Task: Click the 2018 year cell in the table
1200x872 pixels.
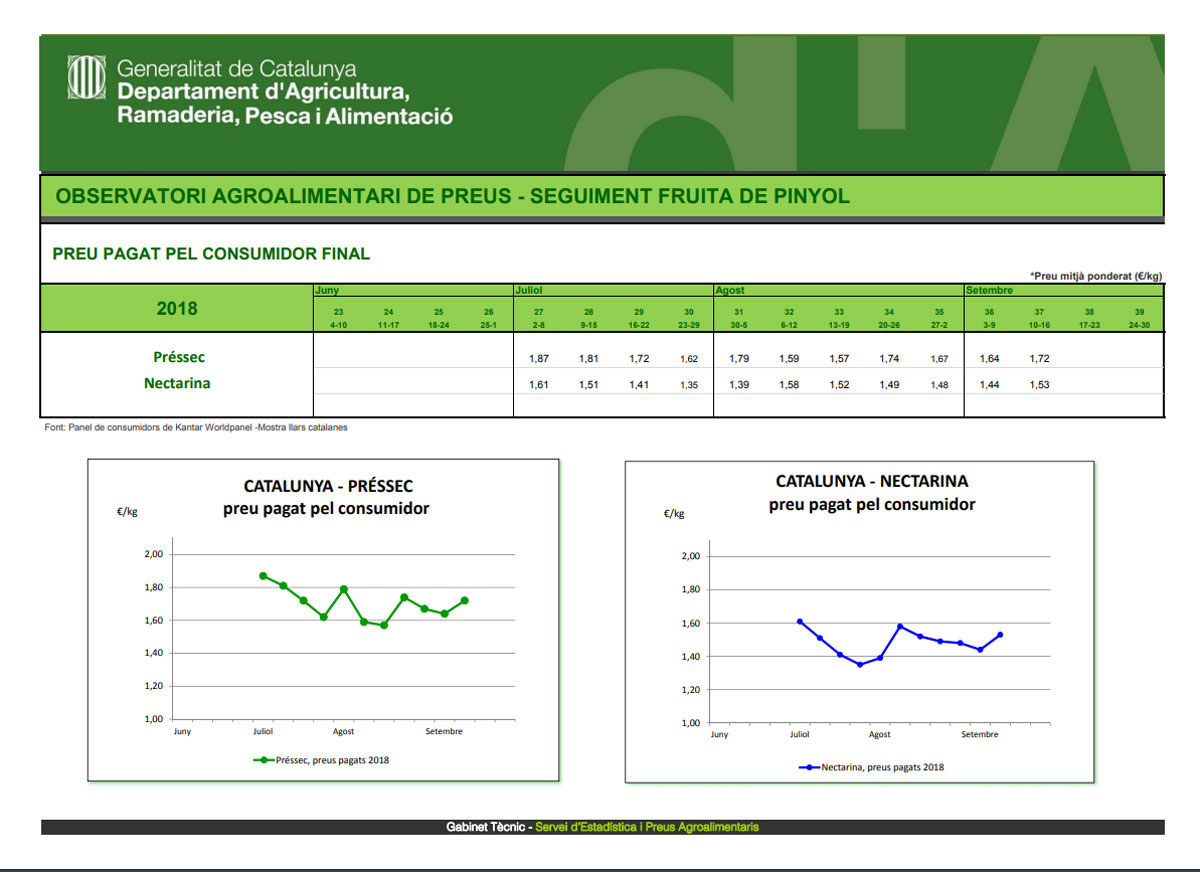Action: pos(177,309)
